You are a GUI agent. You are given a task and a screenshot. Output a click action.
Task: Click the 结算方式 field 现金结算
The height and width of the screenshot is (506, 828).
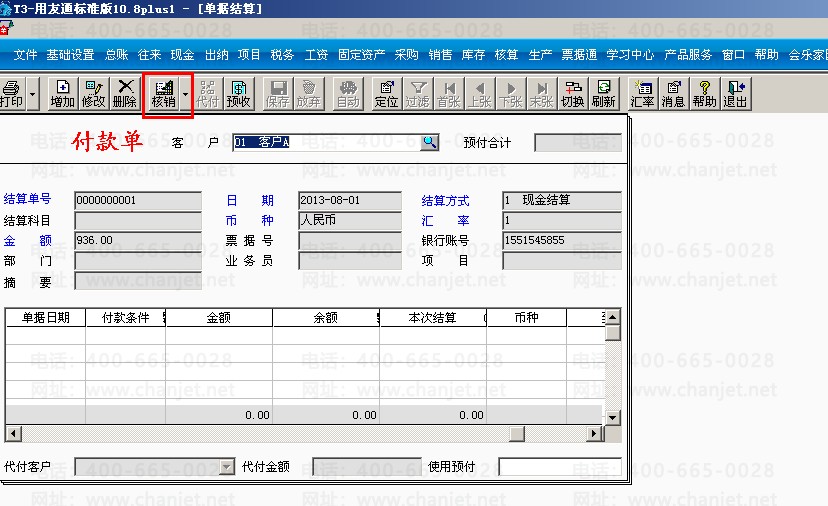[562, 201]
